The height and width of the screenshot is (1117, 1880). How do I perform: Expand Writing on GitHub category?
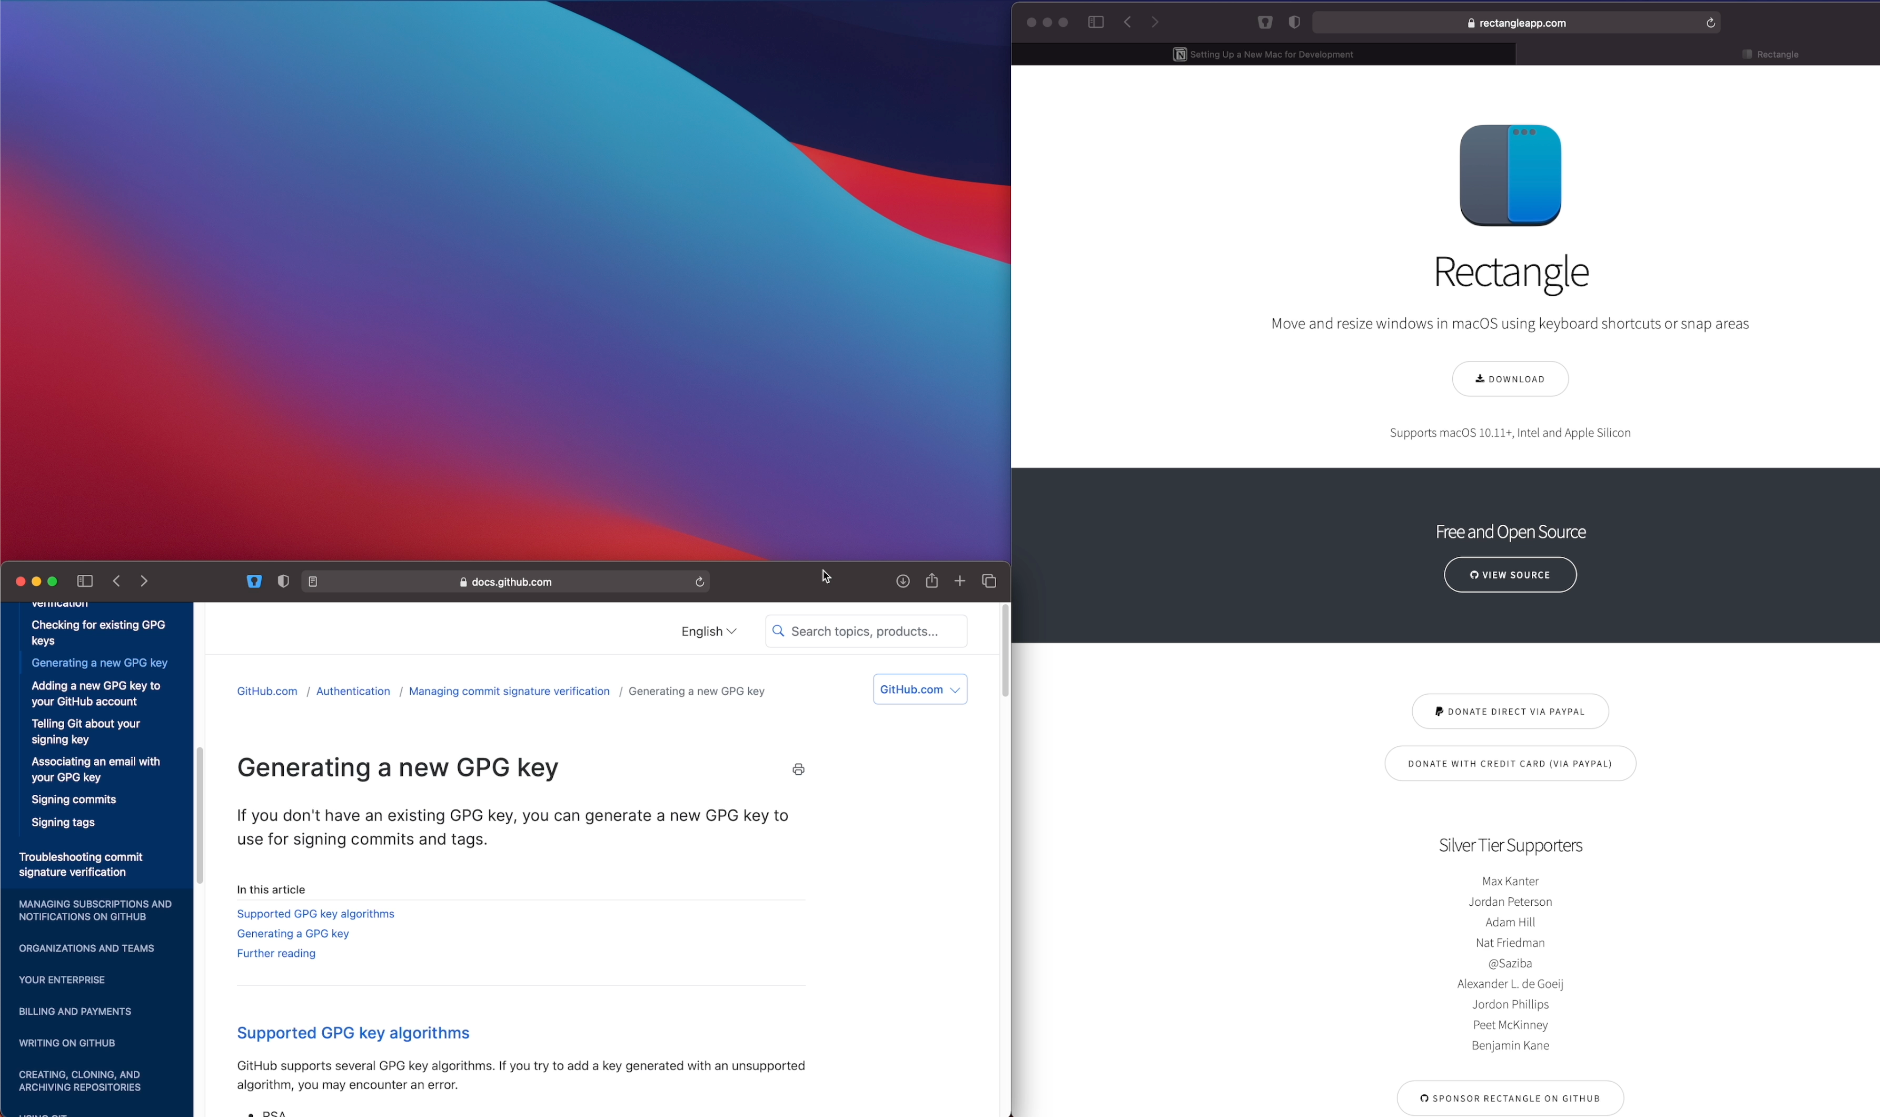(x=67, y=1043)
